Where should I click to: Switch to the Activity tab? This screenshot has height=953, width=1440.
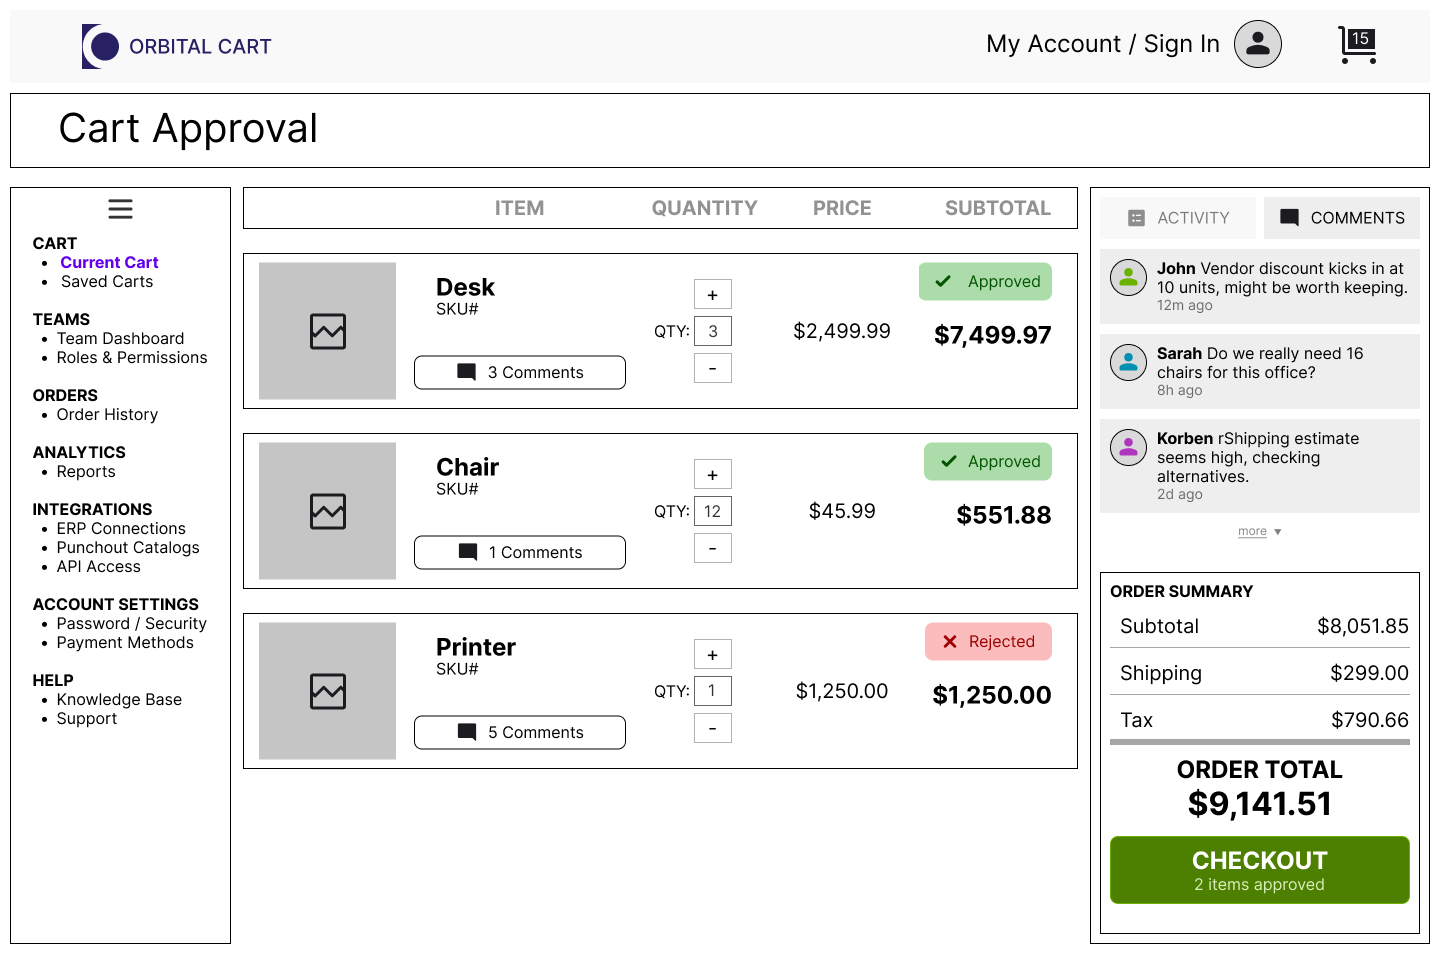click(x=1179, y=218)
